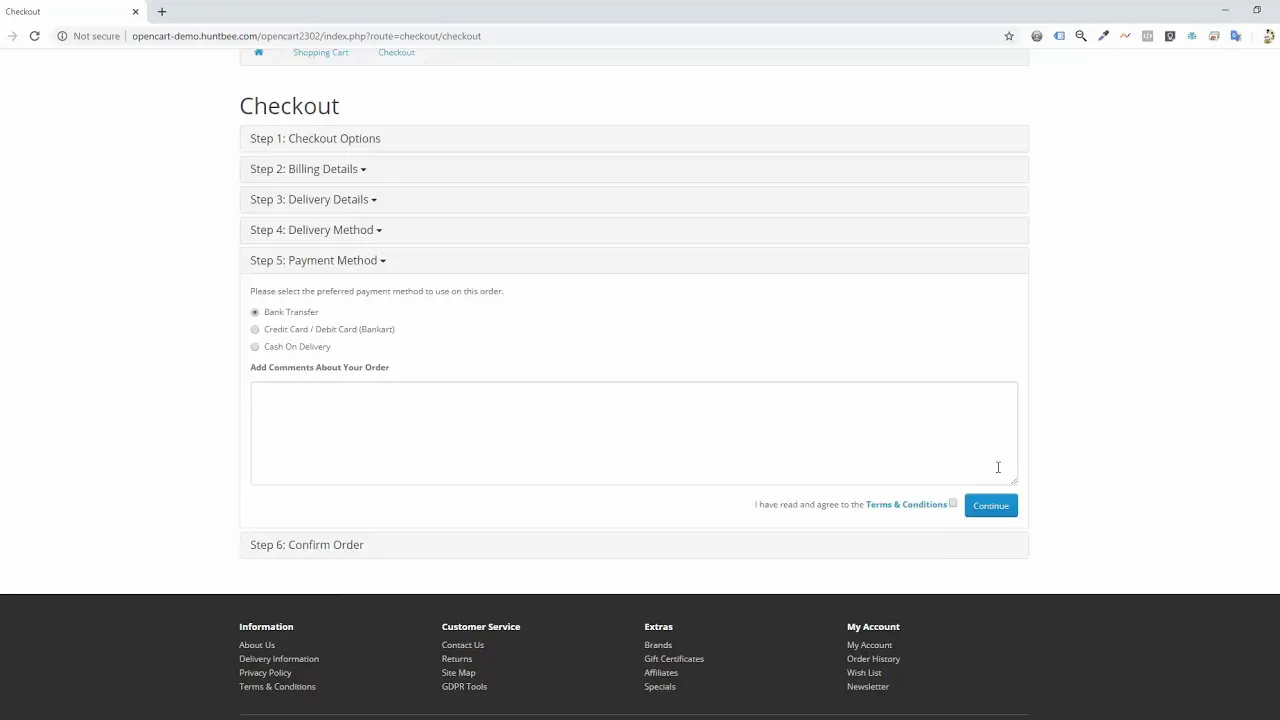This screenshot has width=1280, height=720.
Task: Open Wish List footer link
Action: tap(864, 673)
